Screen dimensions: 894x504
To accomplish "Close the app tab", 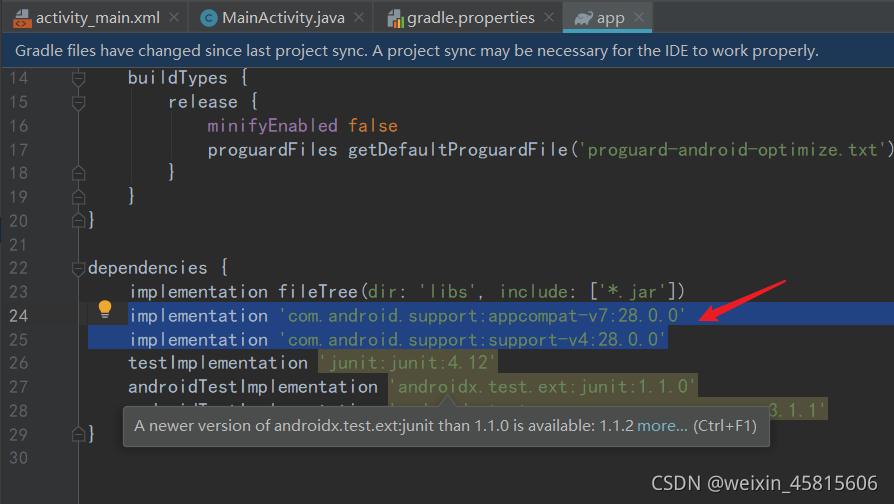I will point(639,18).
